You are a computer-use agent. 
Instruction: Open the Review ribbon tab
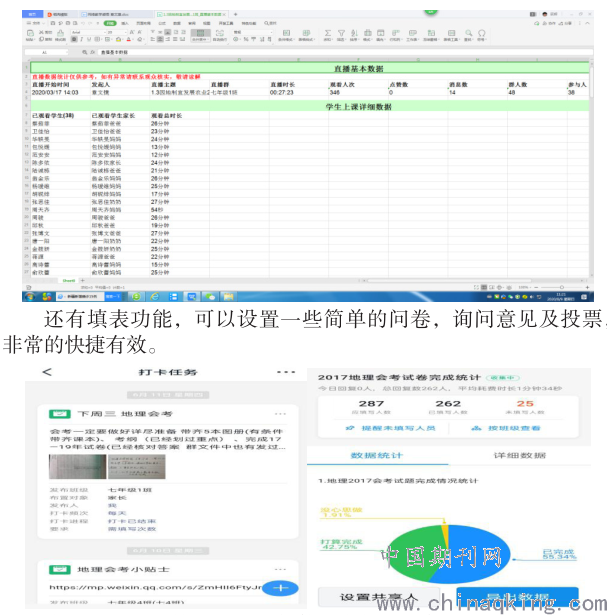pyautogui.click(x=192, y=23)
